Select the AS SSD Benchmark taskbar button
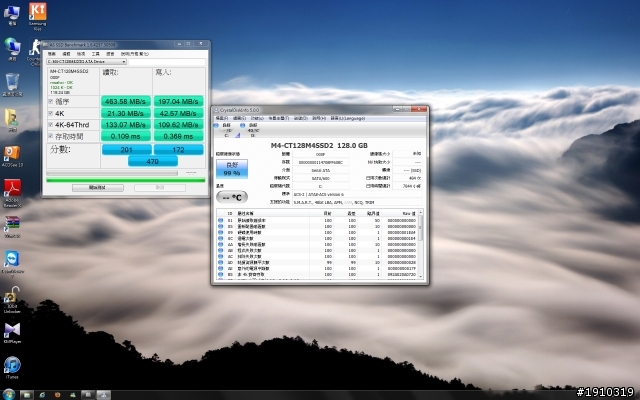The width and height of the screenshot is (640, 400). click(x=88, y=395)
